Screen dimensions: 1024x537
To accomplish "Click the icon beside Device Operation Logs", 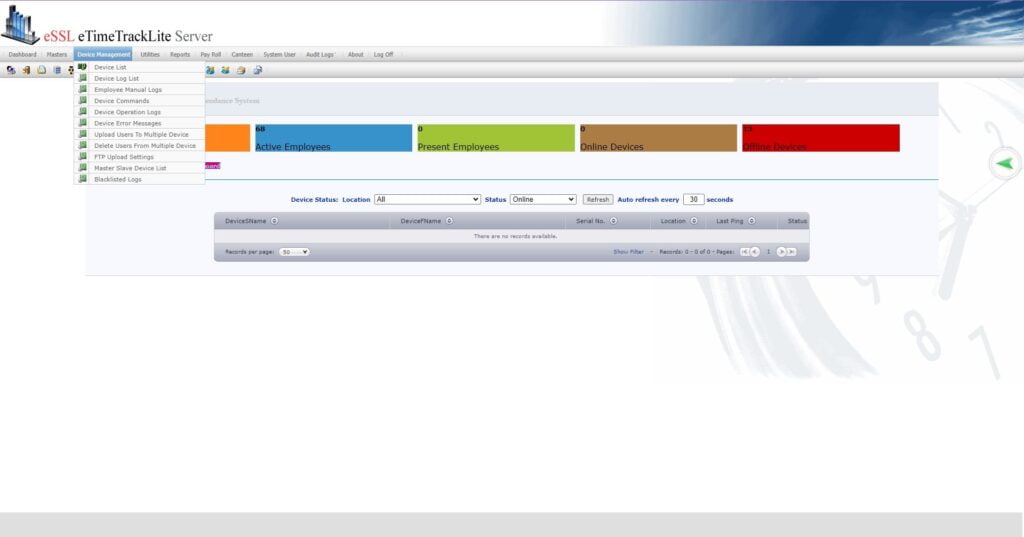I will pyautogui.click(x=82, y=111).
